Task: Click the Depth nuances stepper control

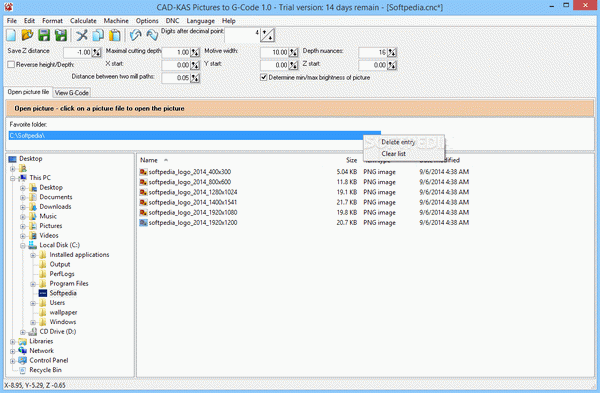Action: tap(392, 52)
